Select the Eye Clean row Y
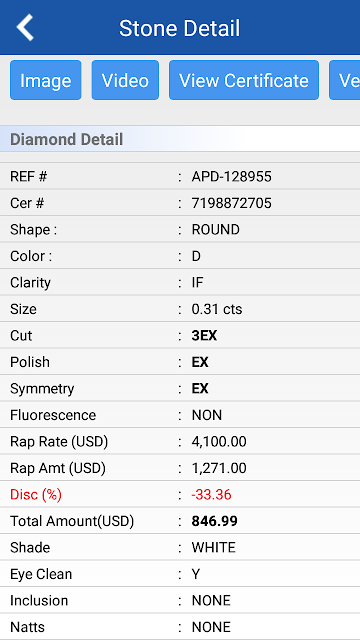This screenshot has width=360, height=640. pos(180,574)
